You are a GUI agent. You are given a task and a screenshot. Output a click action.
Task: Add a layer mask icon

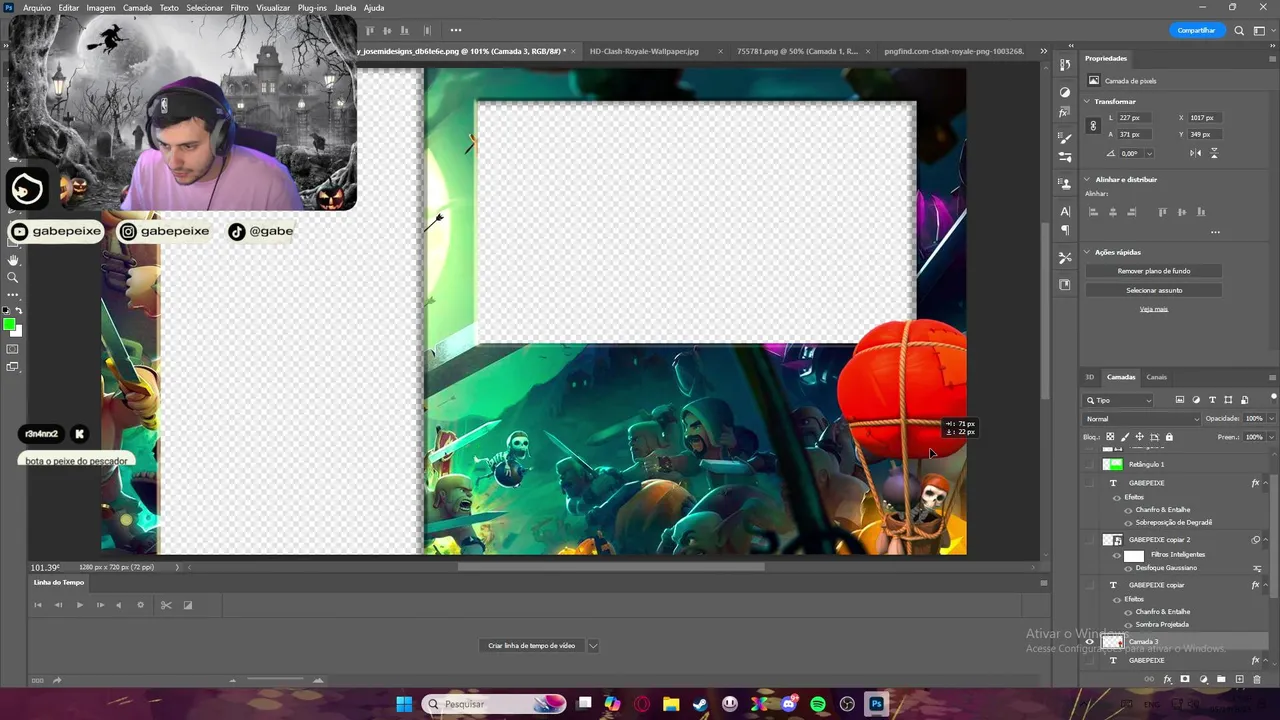pyautogui.click(x=1185, y=679)
